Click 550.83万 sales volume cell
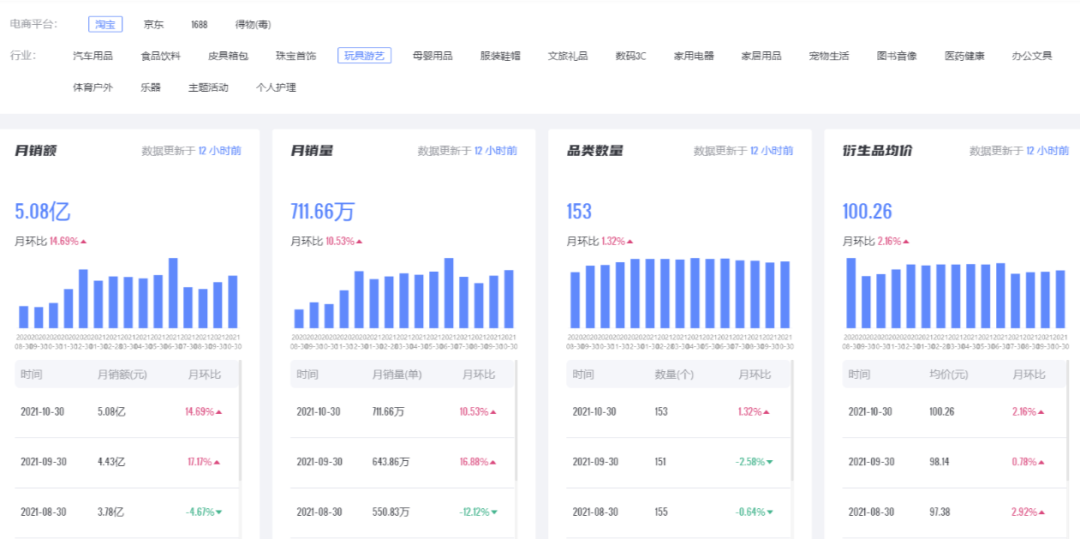The image size is (1080, 539). [391, 512]
